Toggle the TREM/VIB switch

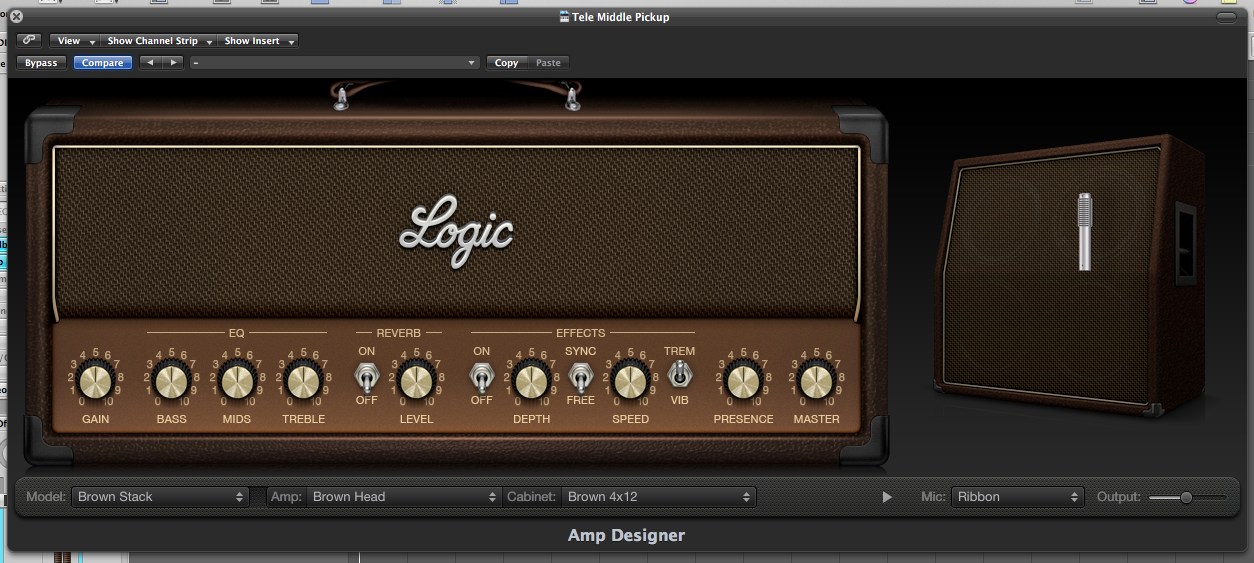679,376
